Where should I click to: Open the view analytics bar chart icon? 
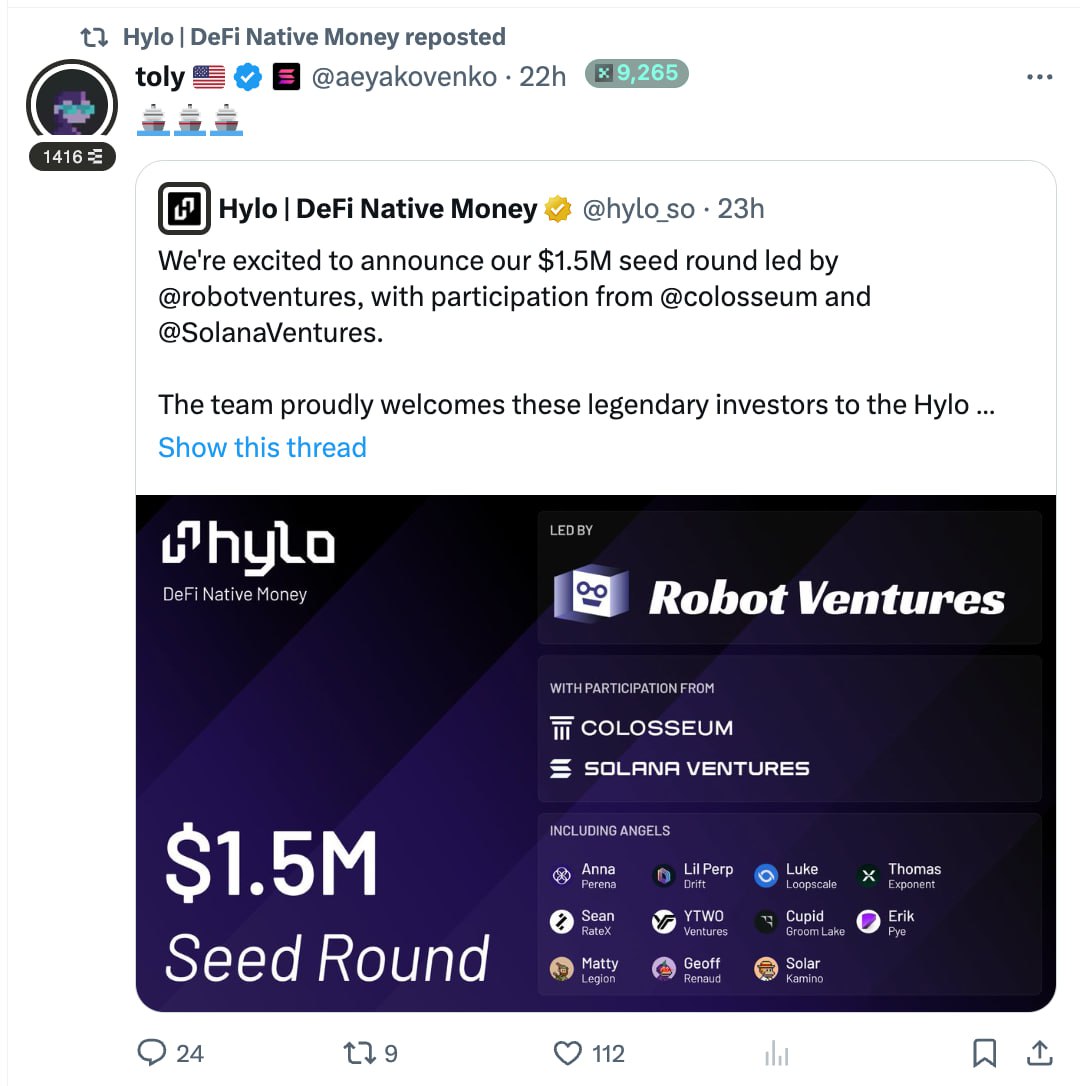(777, 1053)
